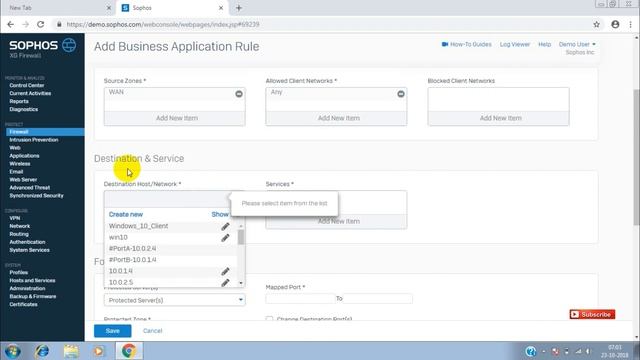Viewport: 640px width, 360px height.
Task: Remove WAN from Source Zones
Action: pyautogui.click(x=239, y=94)
